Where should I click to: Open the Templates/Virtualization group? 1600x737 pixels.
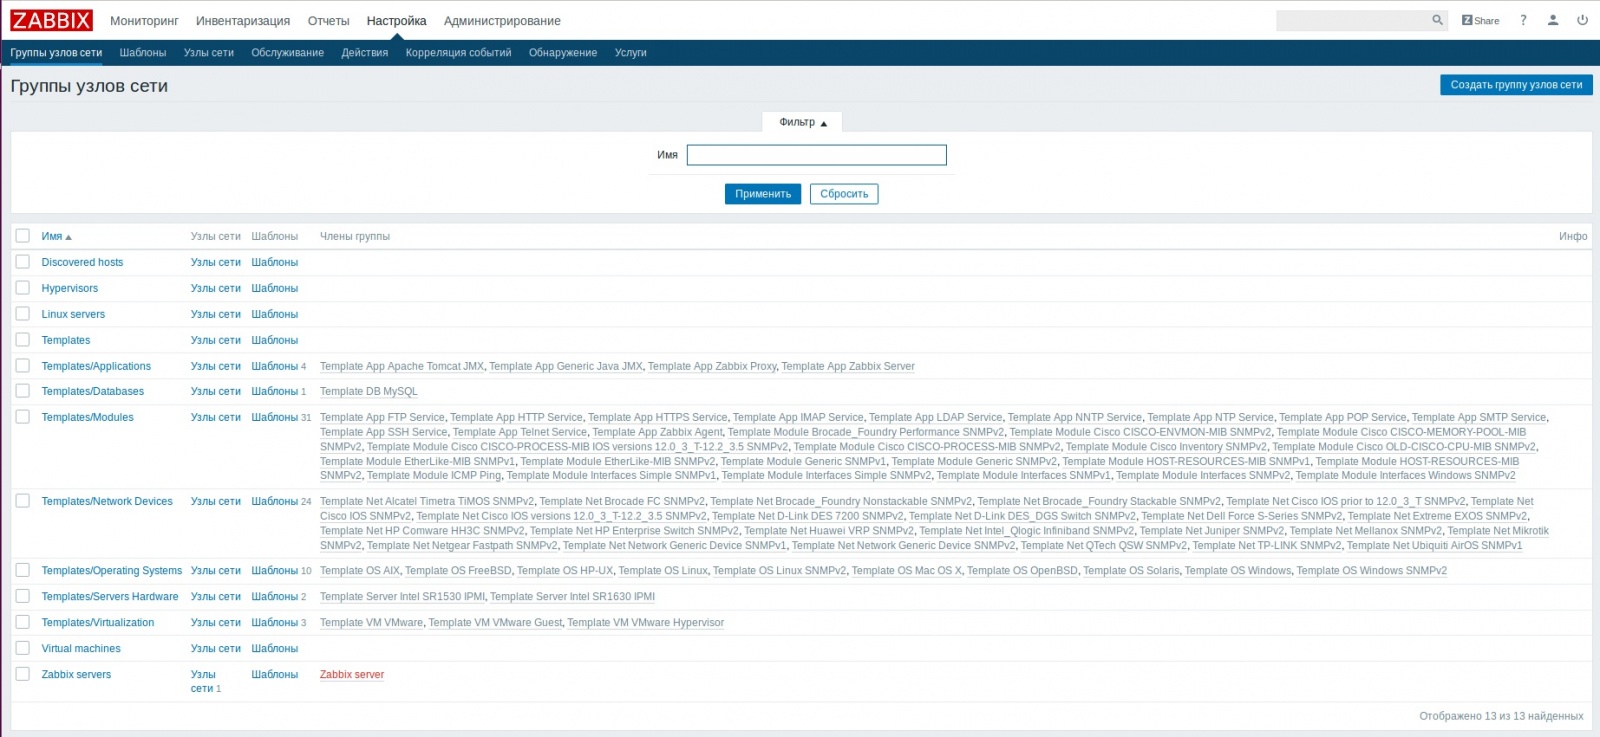98,622
